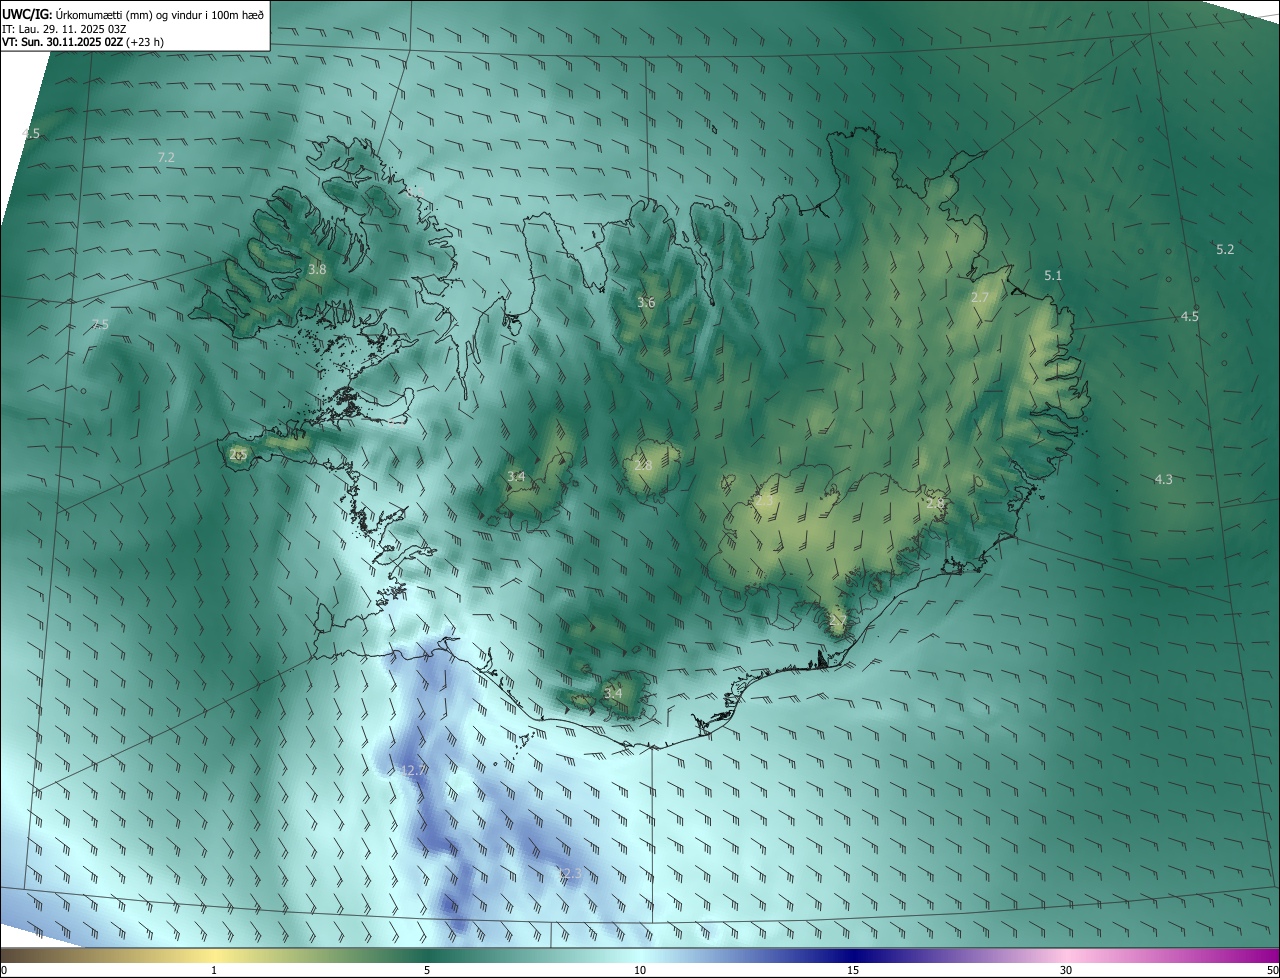Click the 'VT: Sun. 30.11.2025 02Z (+23 h)' line
This screenshot has height=978, width=1280.
(x=83, y=42)
